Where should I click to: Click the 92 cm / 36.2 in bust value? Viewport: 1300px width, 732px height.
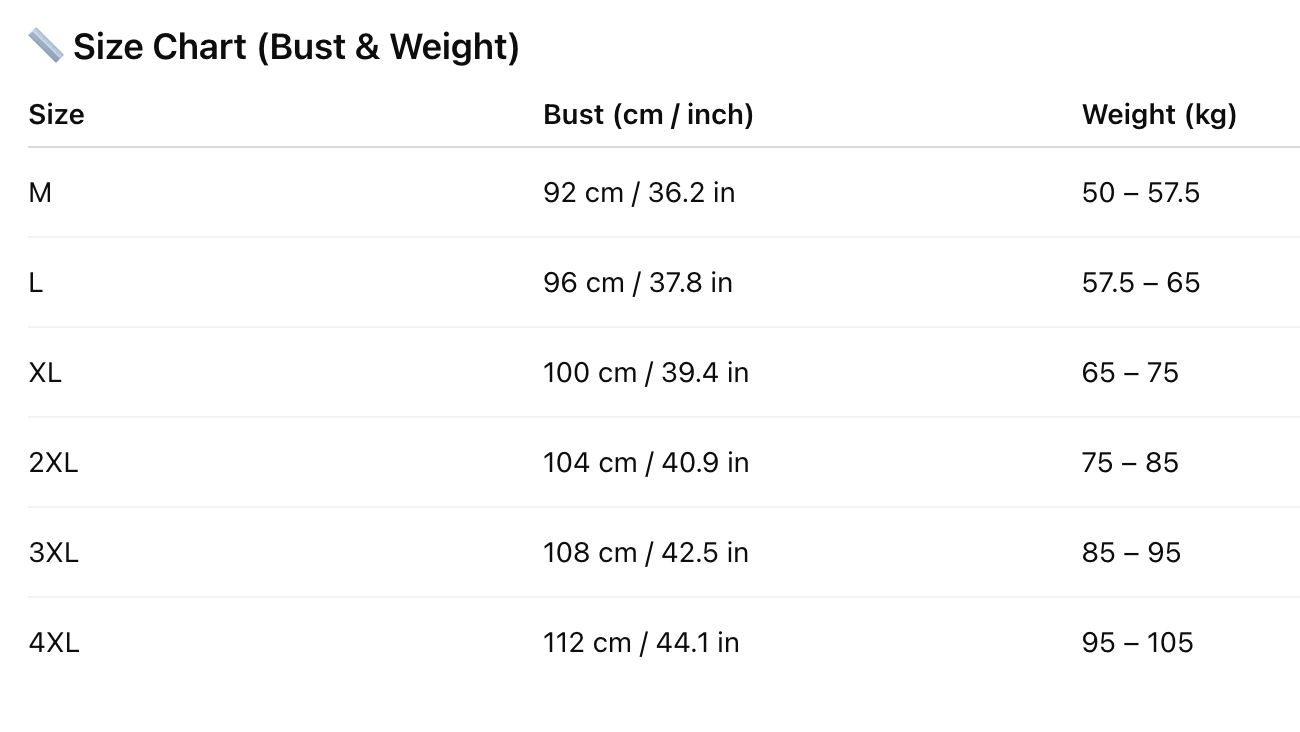639,192
